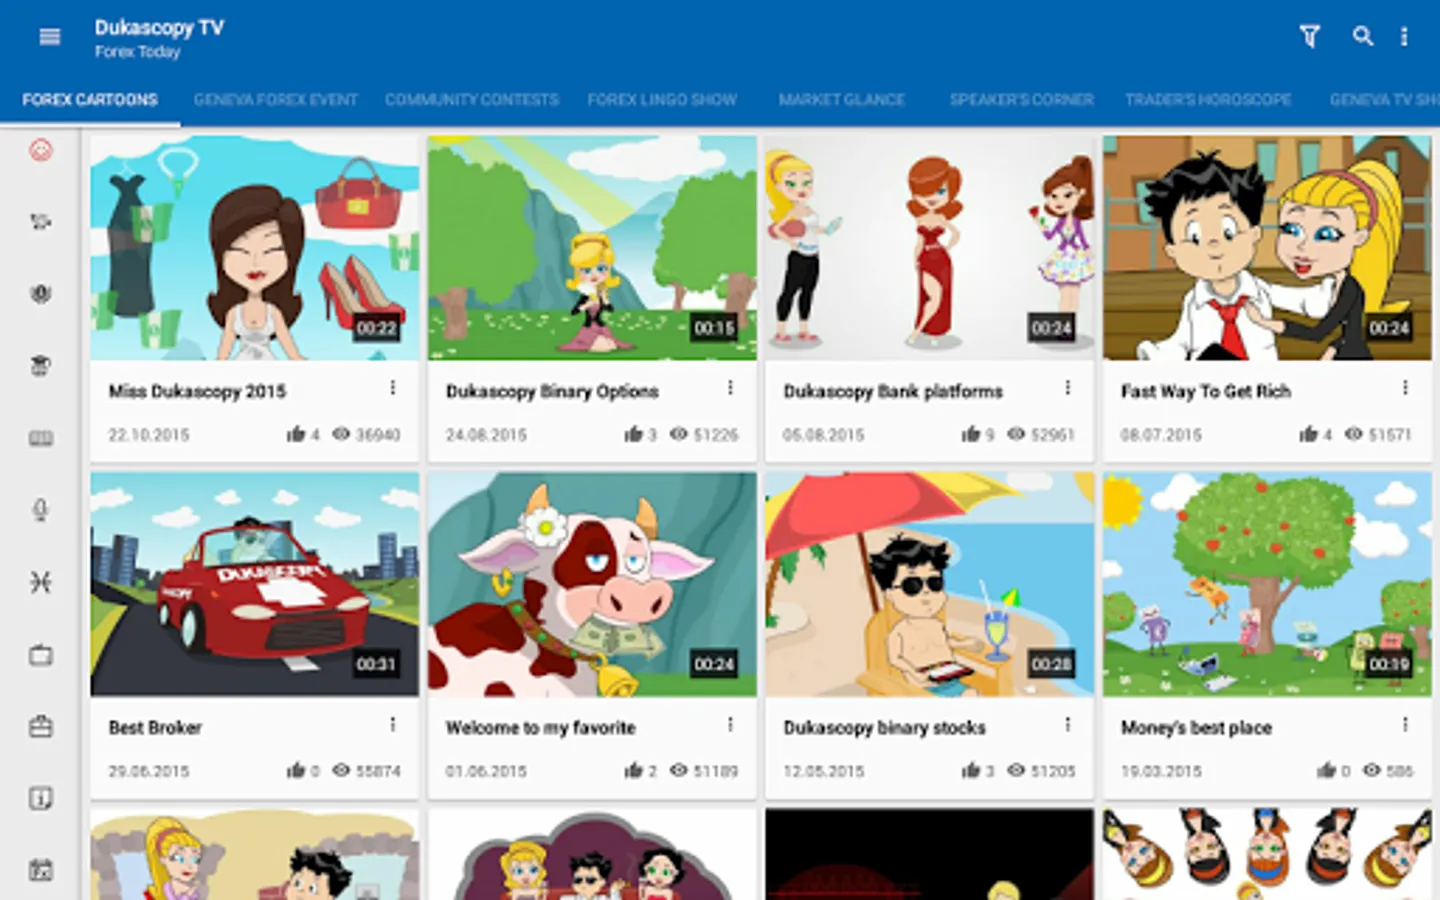The height and width of the screenshot is (900, 1440).
Task: Open the top-bar overflow menu
Action: 1404,37
